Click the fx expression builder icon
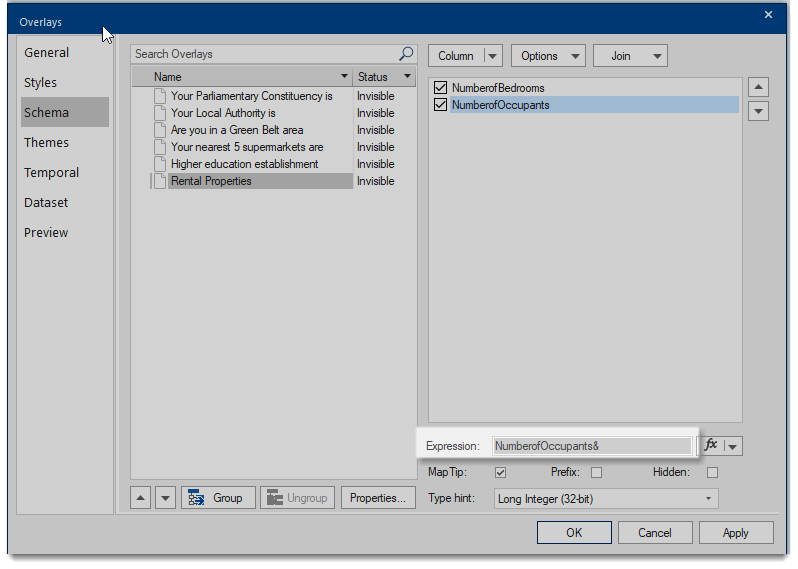798x569 pixels. pos(711,446)
